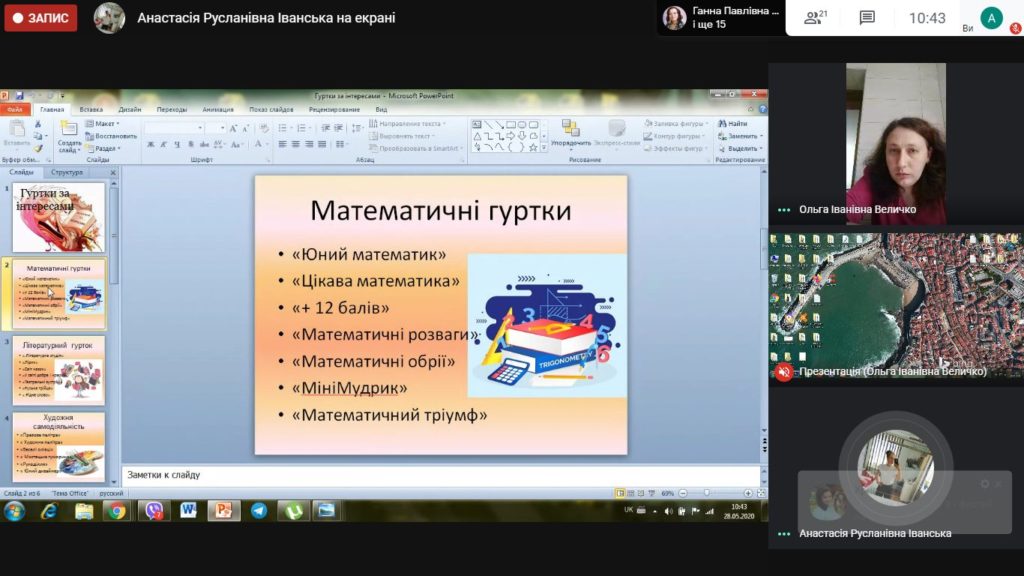Screen dimensions: 1024x576
Task: Click the Cut scissors icon in ribbon
Action: coord(38,123)
